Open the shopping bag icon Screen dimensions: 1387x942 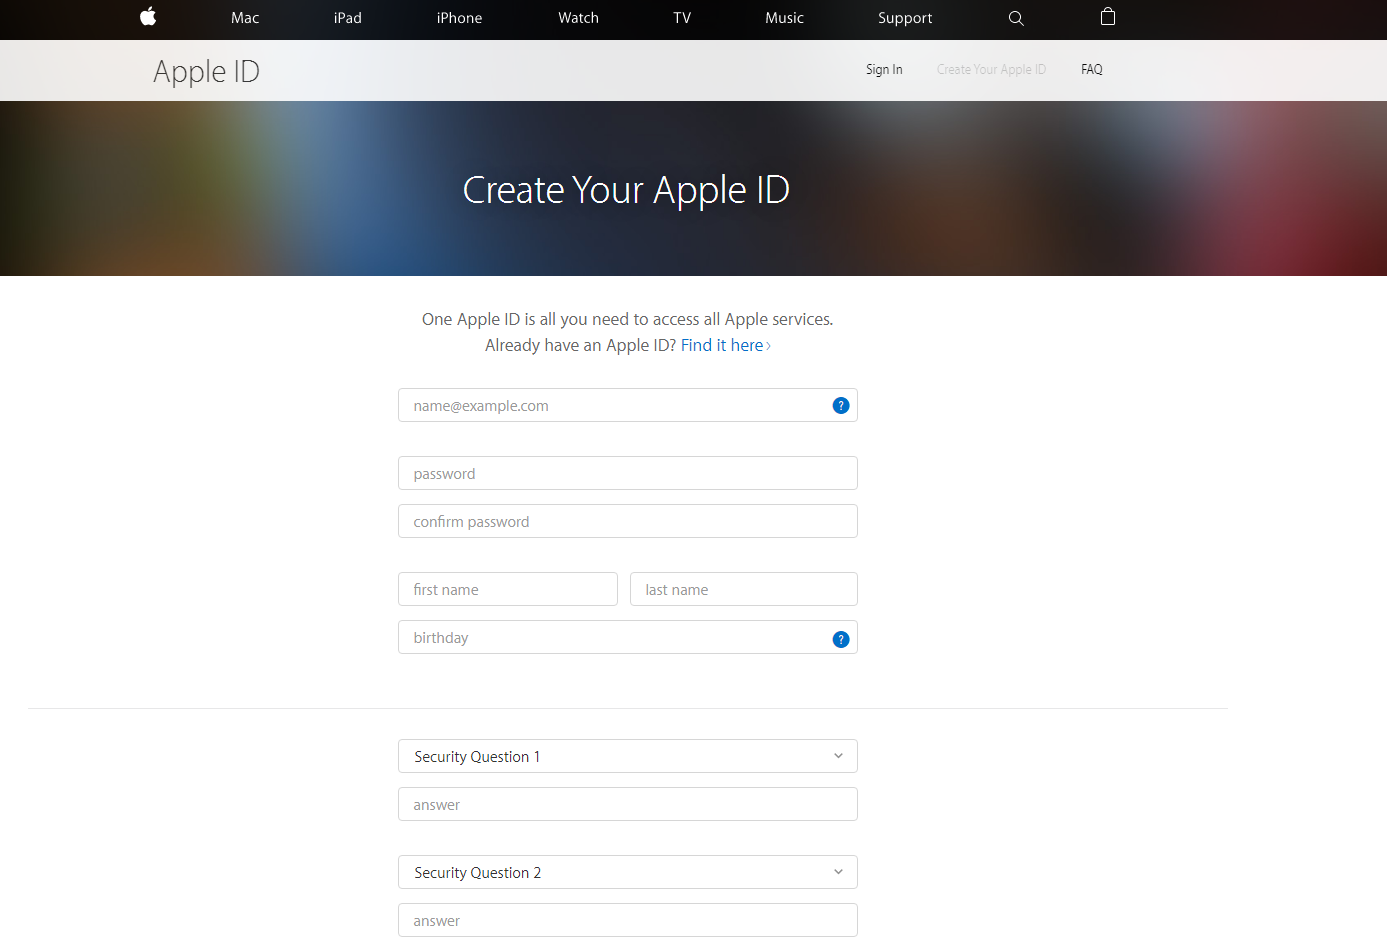tap(1108, 16)
